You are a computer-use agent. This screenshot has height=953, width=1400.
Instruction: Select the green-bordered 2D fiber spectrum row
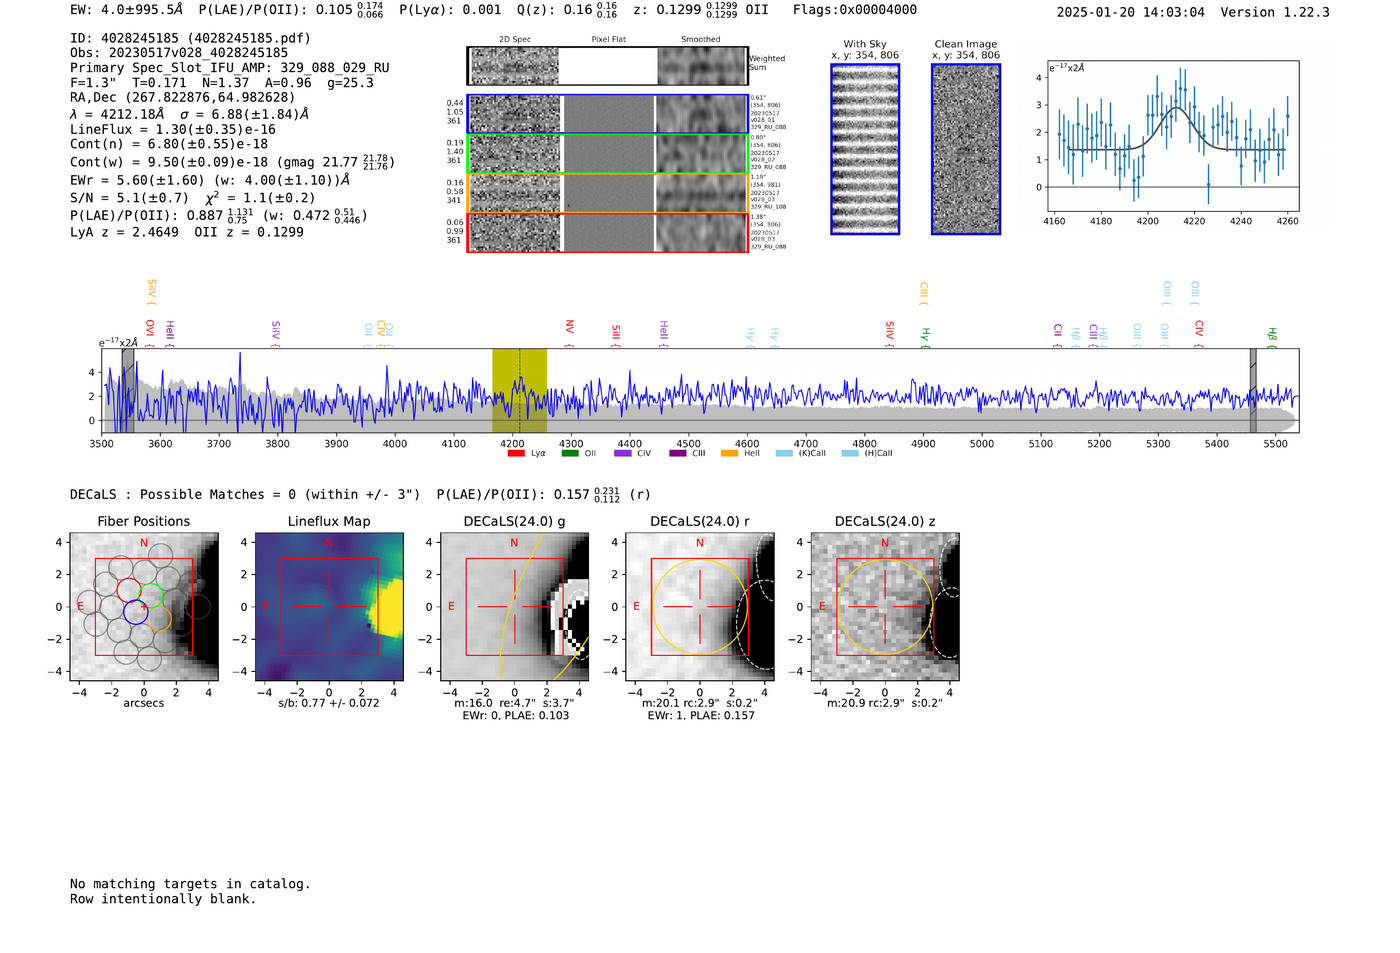pyautogui.click(x=608, y=154)
